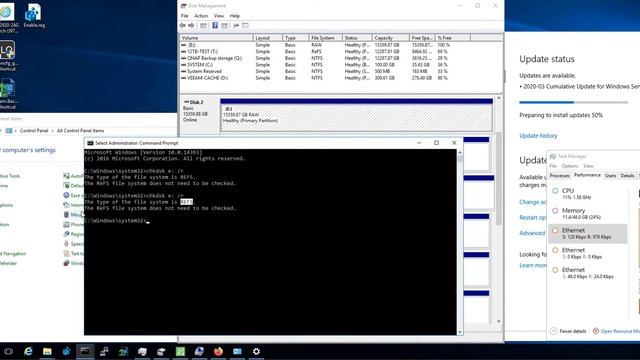The width and height of the screenshot is (640, 360).
Task: Click Layout column header
Action: pyautogui.click(x=267, y=38)
